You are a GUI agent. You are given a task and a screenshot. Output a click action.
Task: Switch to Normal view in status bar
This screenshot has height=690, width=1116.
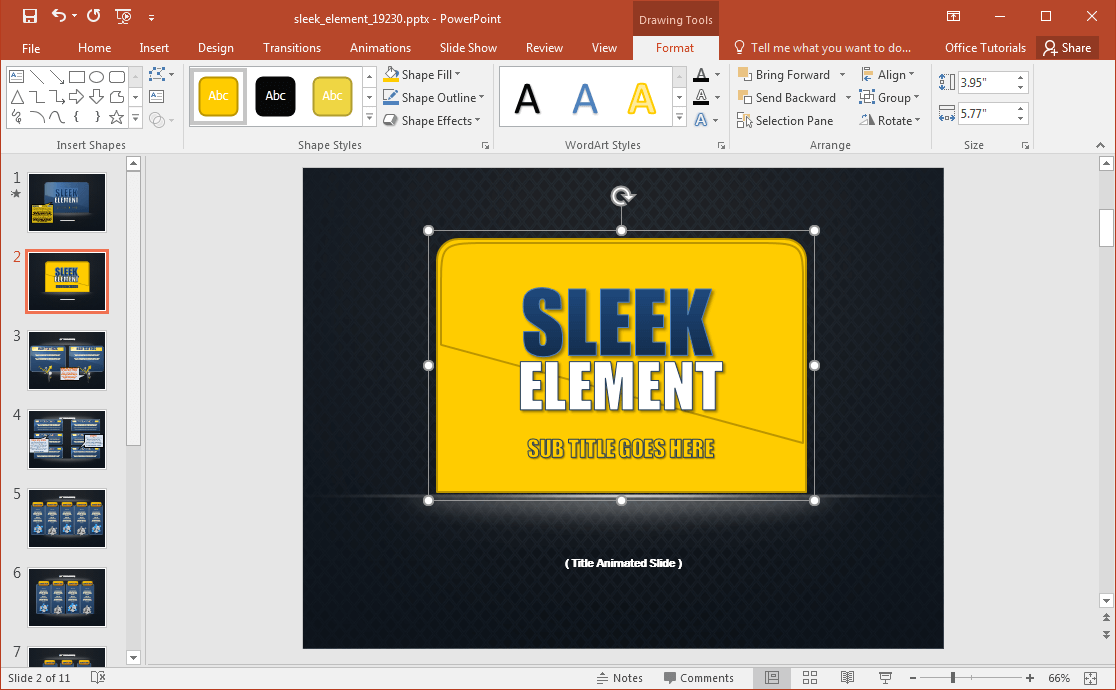772,678
